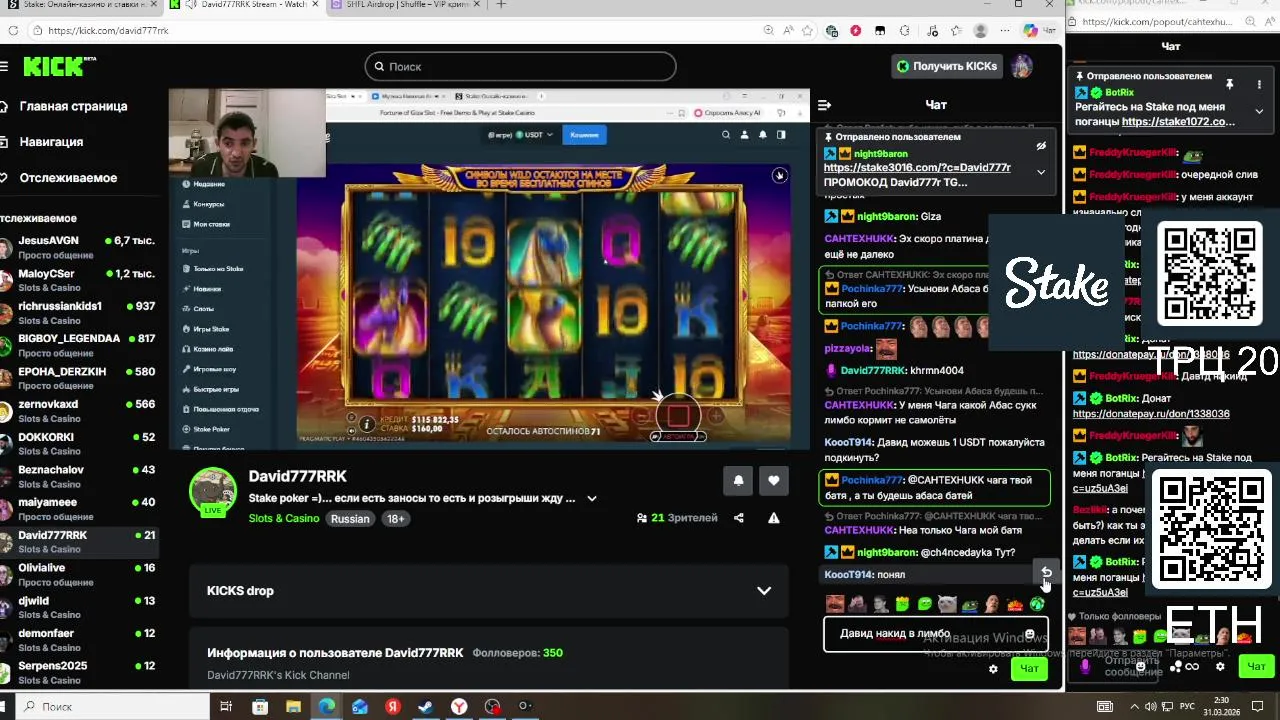Click the Russian language tag

pos(350,519)
